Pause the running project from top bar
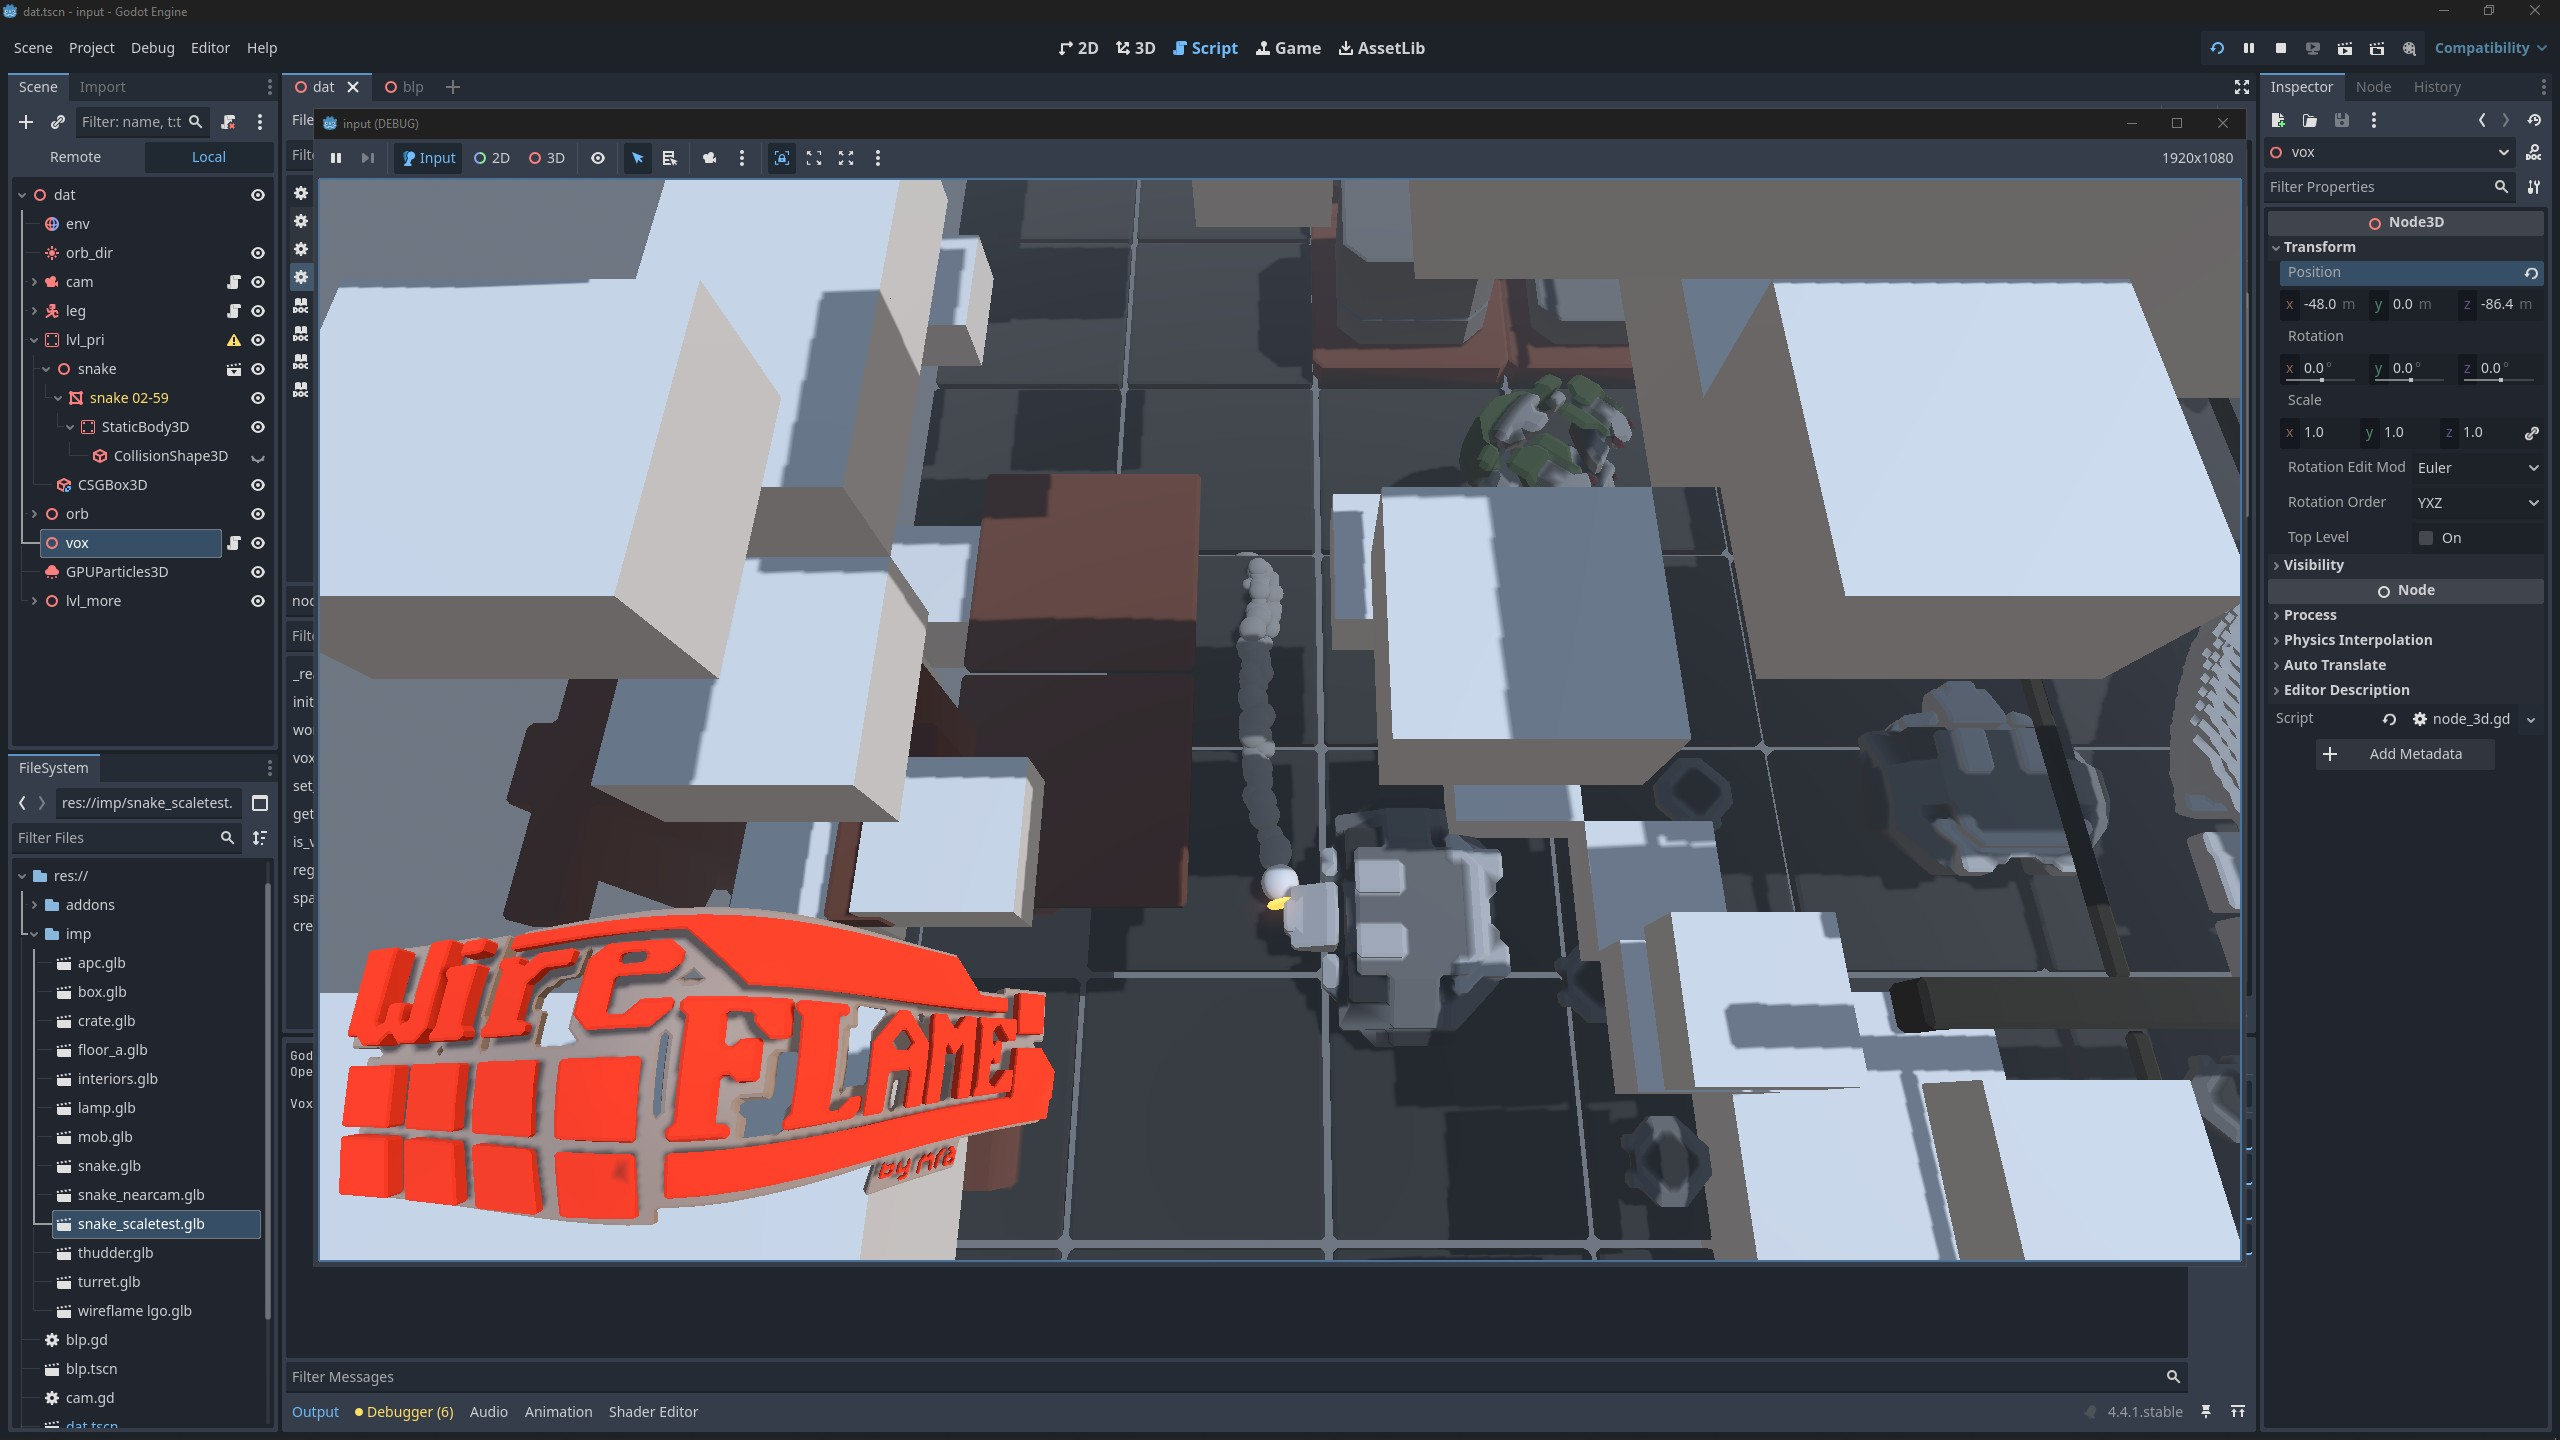The width and height of the screenshot is (2560, 1440). (2249, 48)
